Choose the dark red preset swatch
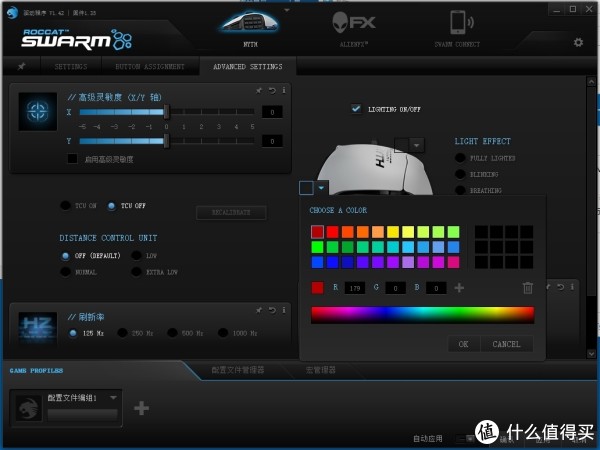 317,232
